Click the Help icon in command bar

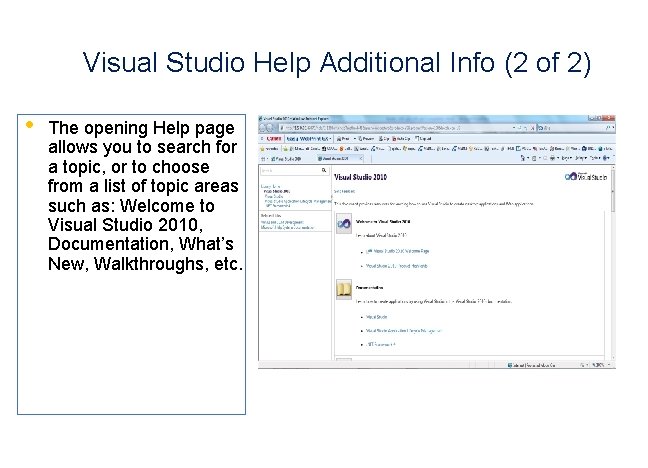[606, 158]
